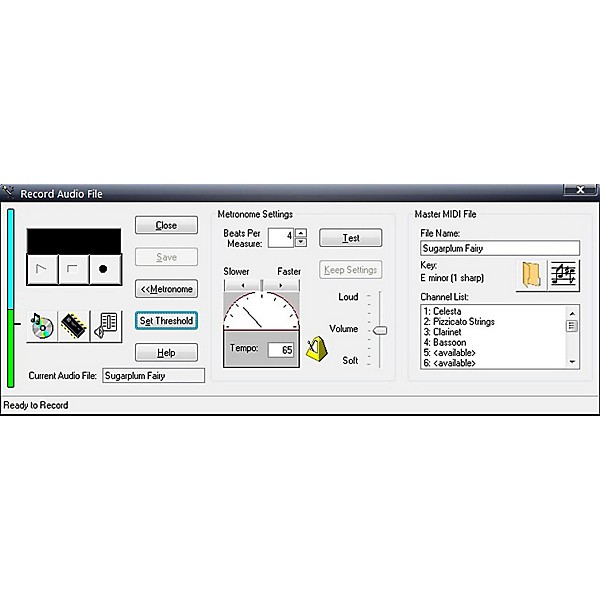Click the 'E minor (1 sharp)' key text
Viewport: 600px width, 600px height.
coord(452,278)
